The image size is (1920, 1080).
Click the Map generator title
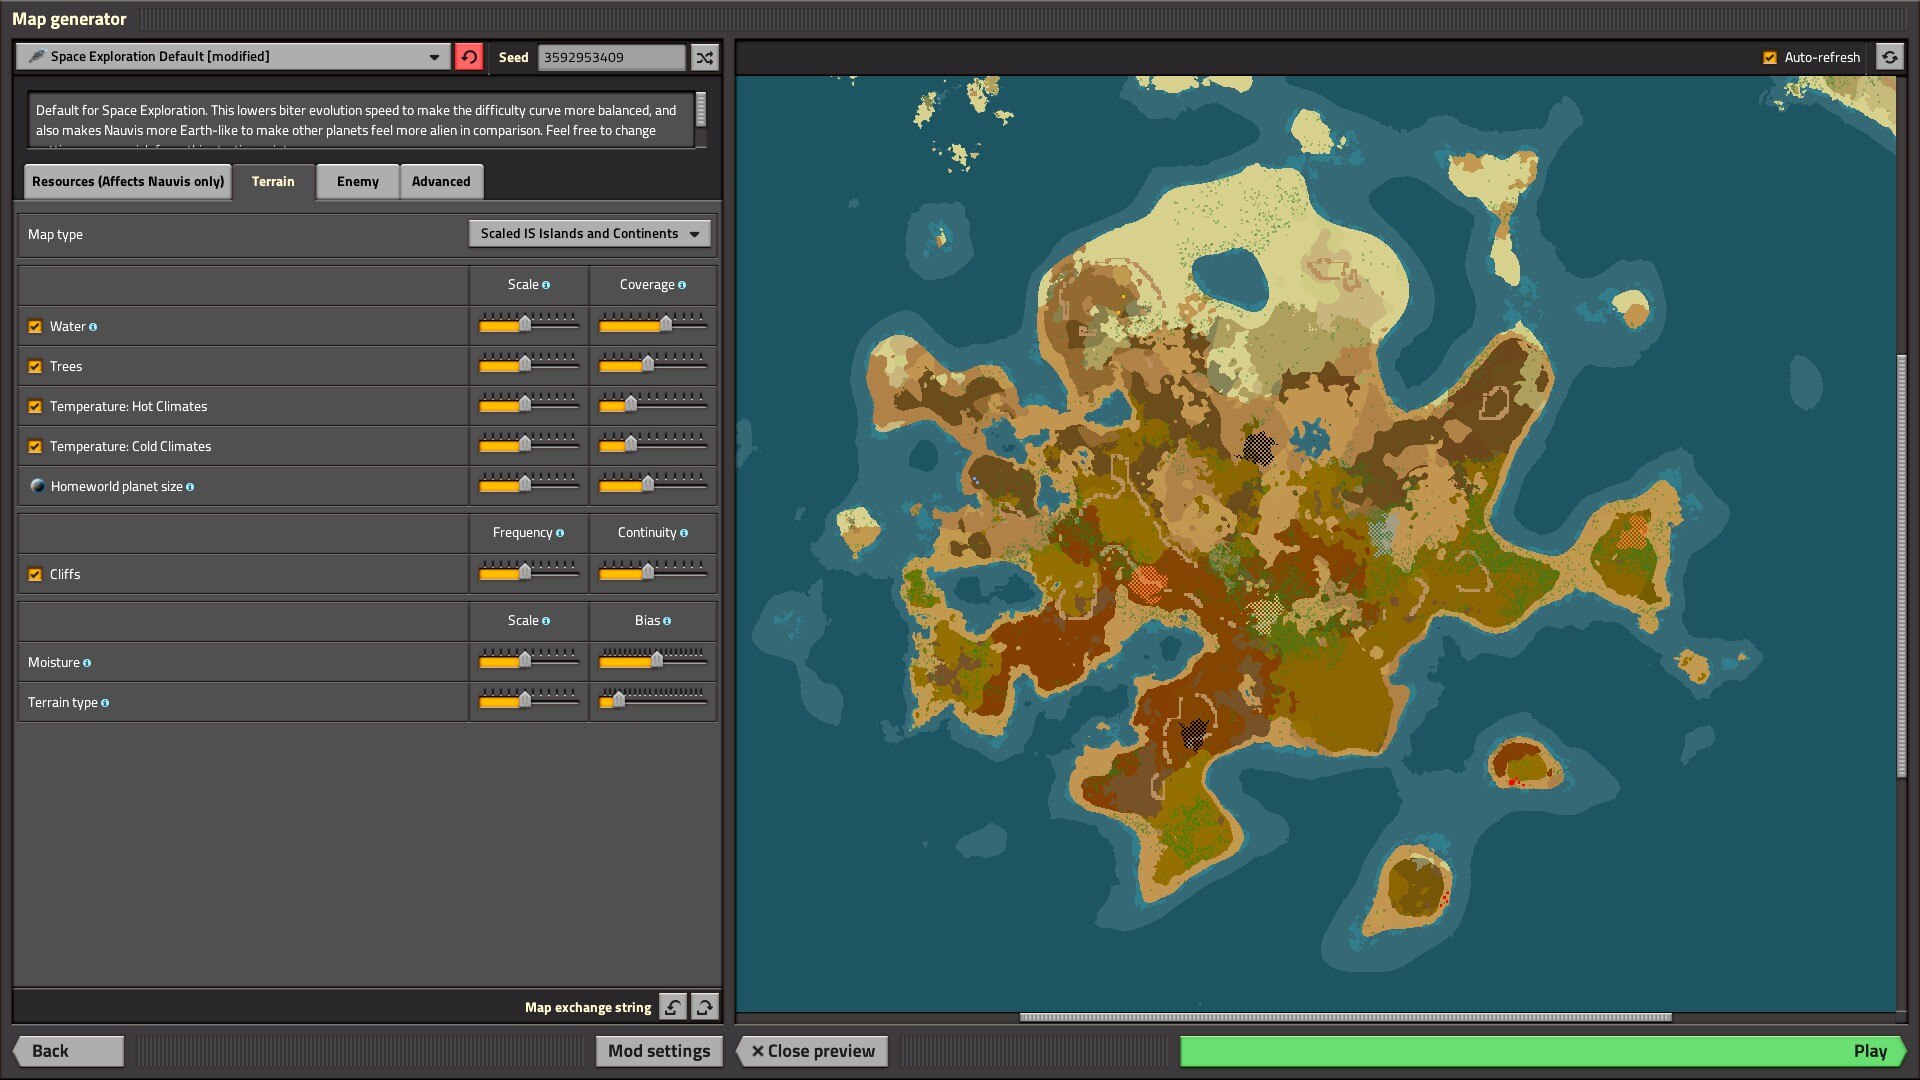(69, 18)
